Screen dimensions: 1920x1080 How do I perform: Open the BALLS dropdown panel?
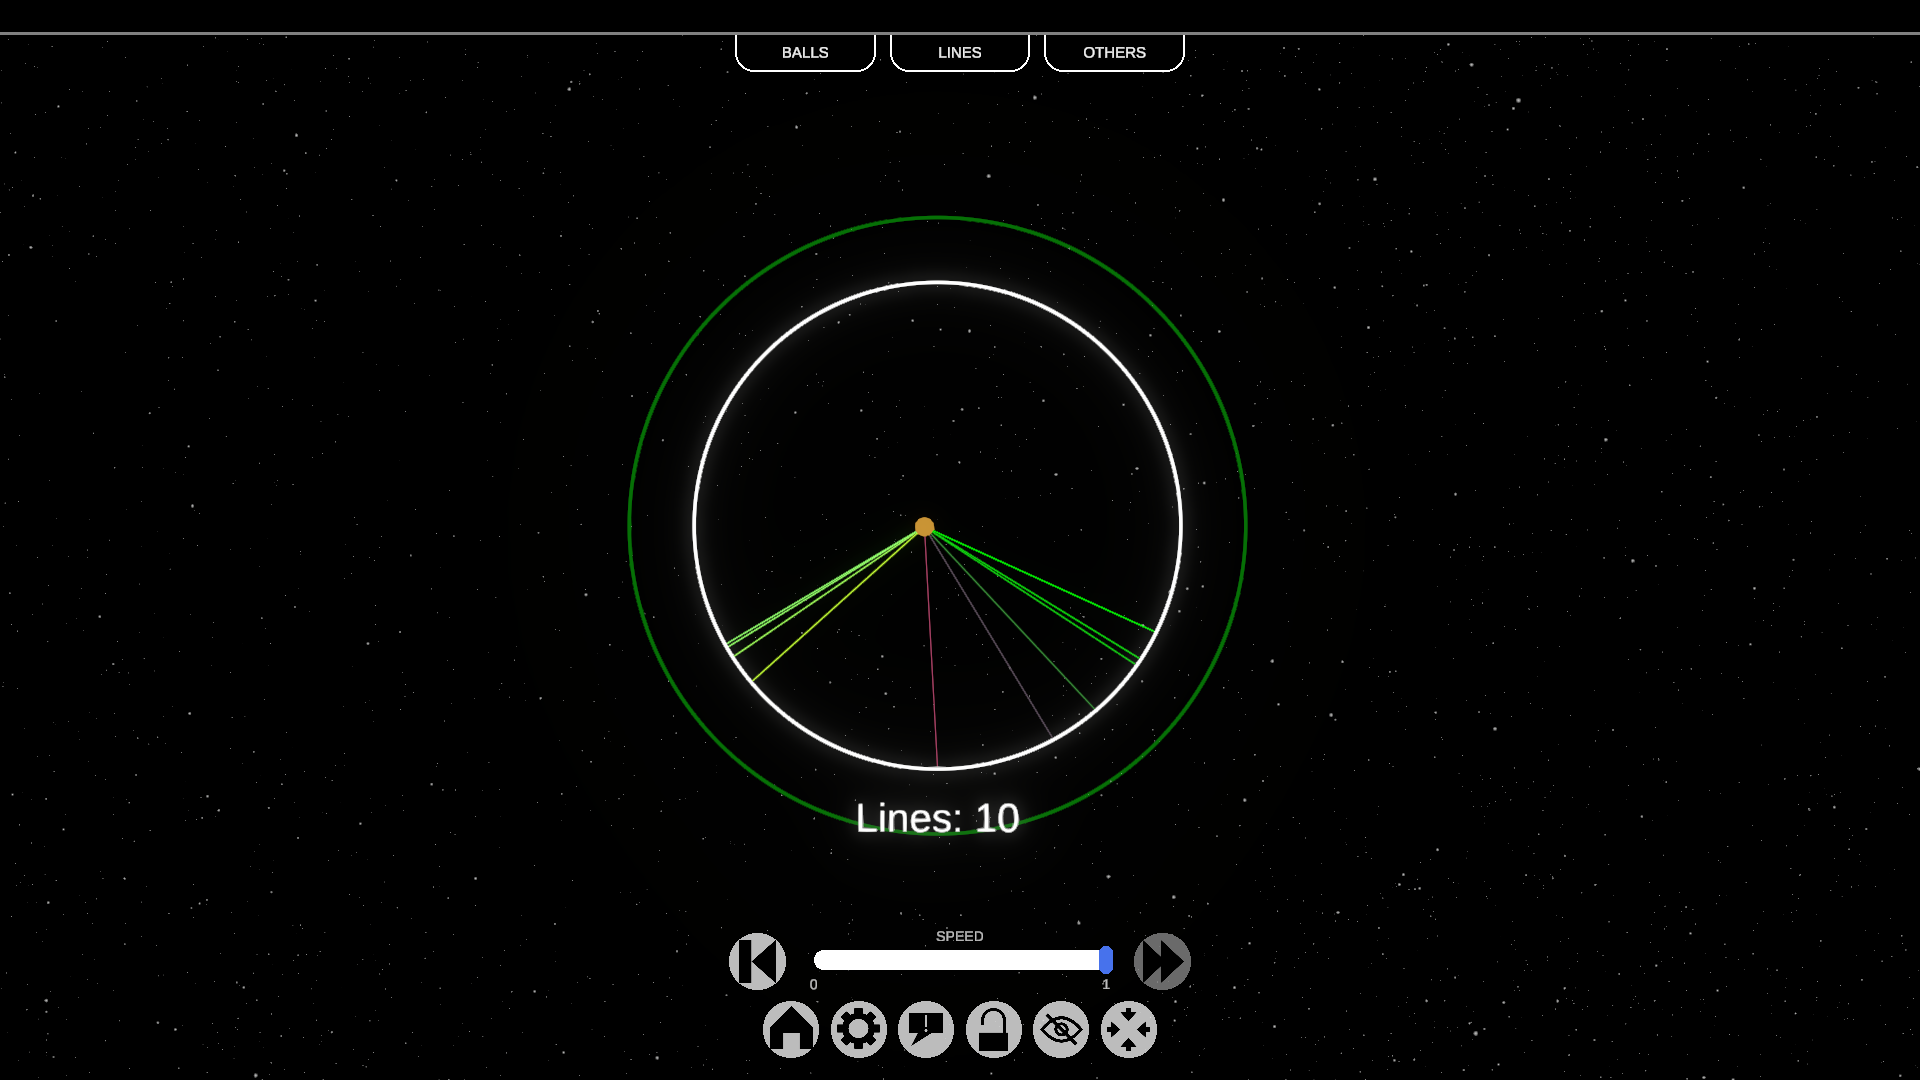pyautogui.click(x=805, y=52)
